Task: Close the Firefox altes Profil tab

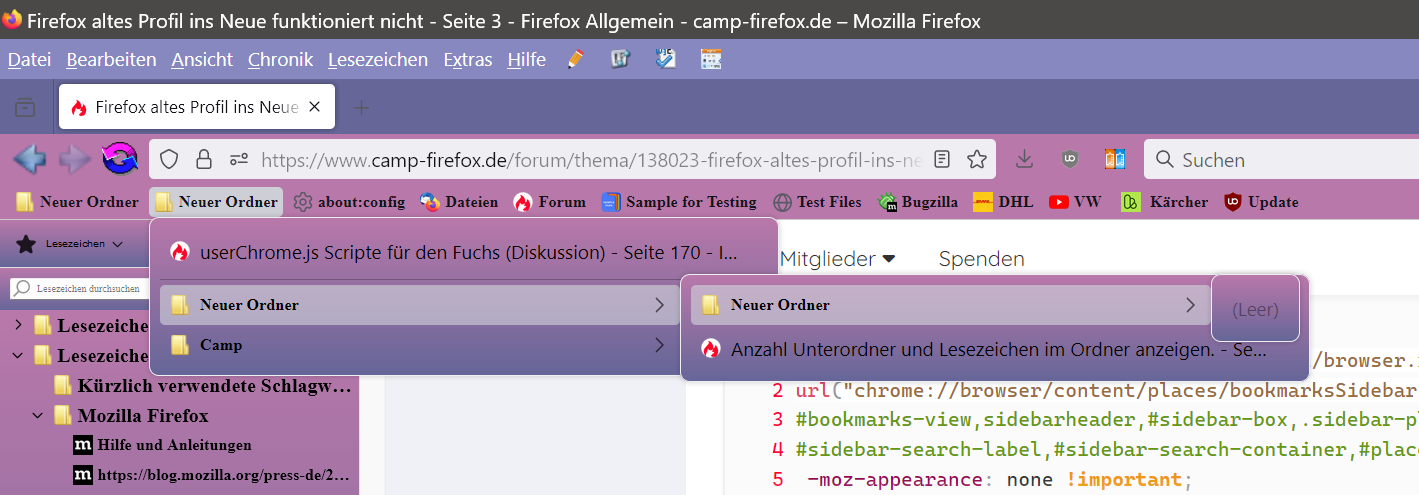Action: (x=315, y=108)
